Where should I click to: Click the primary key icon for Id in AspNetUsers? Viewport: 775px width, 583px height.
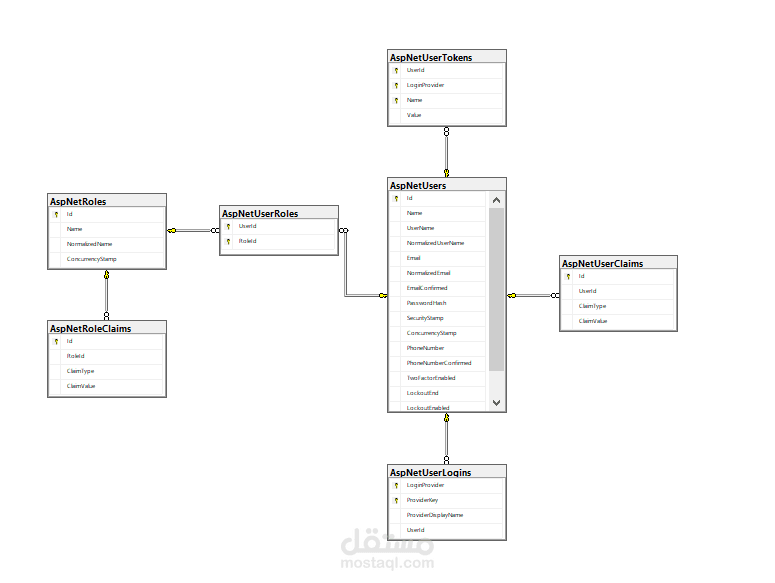pos(396,199)
